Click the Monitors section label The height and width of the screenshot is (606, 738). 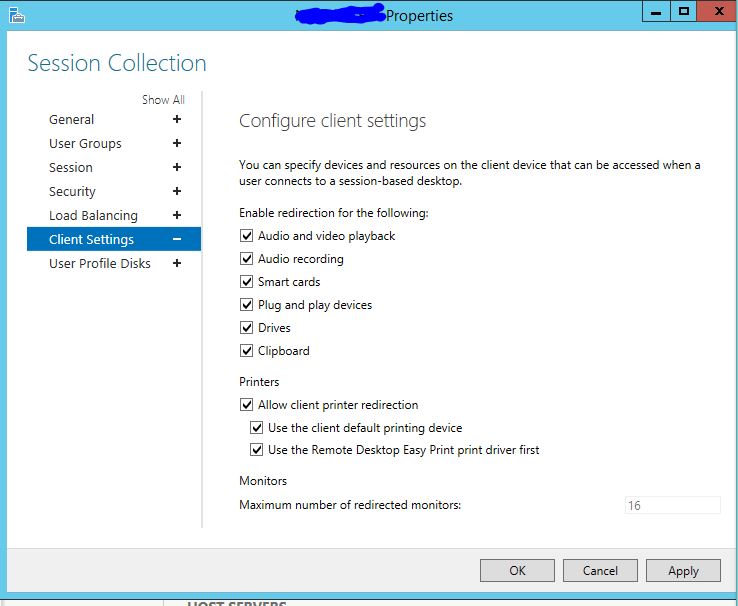(x=263, y=481)
